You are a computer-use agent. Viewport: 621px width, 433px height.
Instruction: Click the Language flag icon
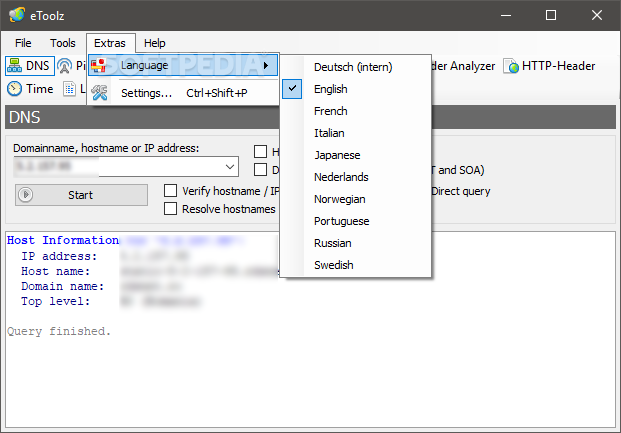[98, 65]
